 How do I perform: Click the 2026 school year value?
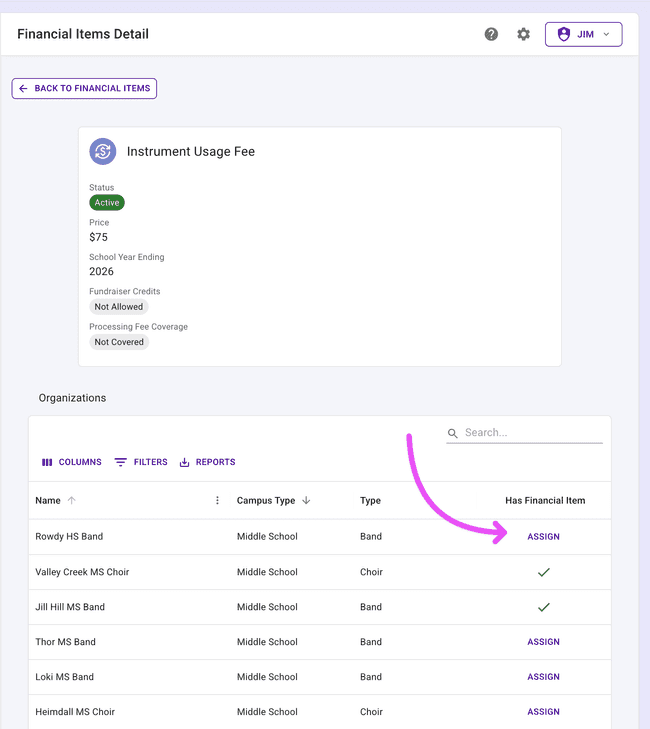coord(101,272)
